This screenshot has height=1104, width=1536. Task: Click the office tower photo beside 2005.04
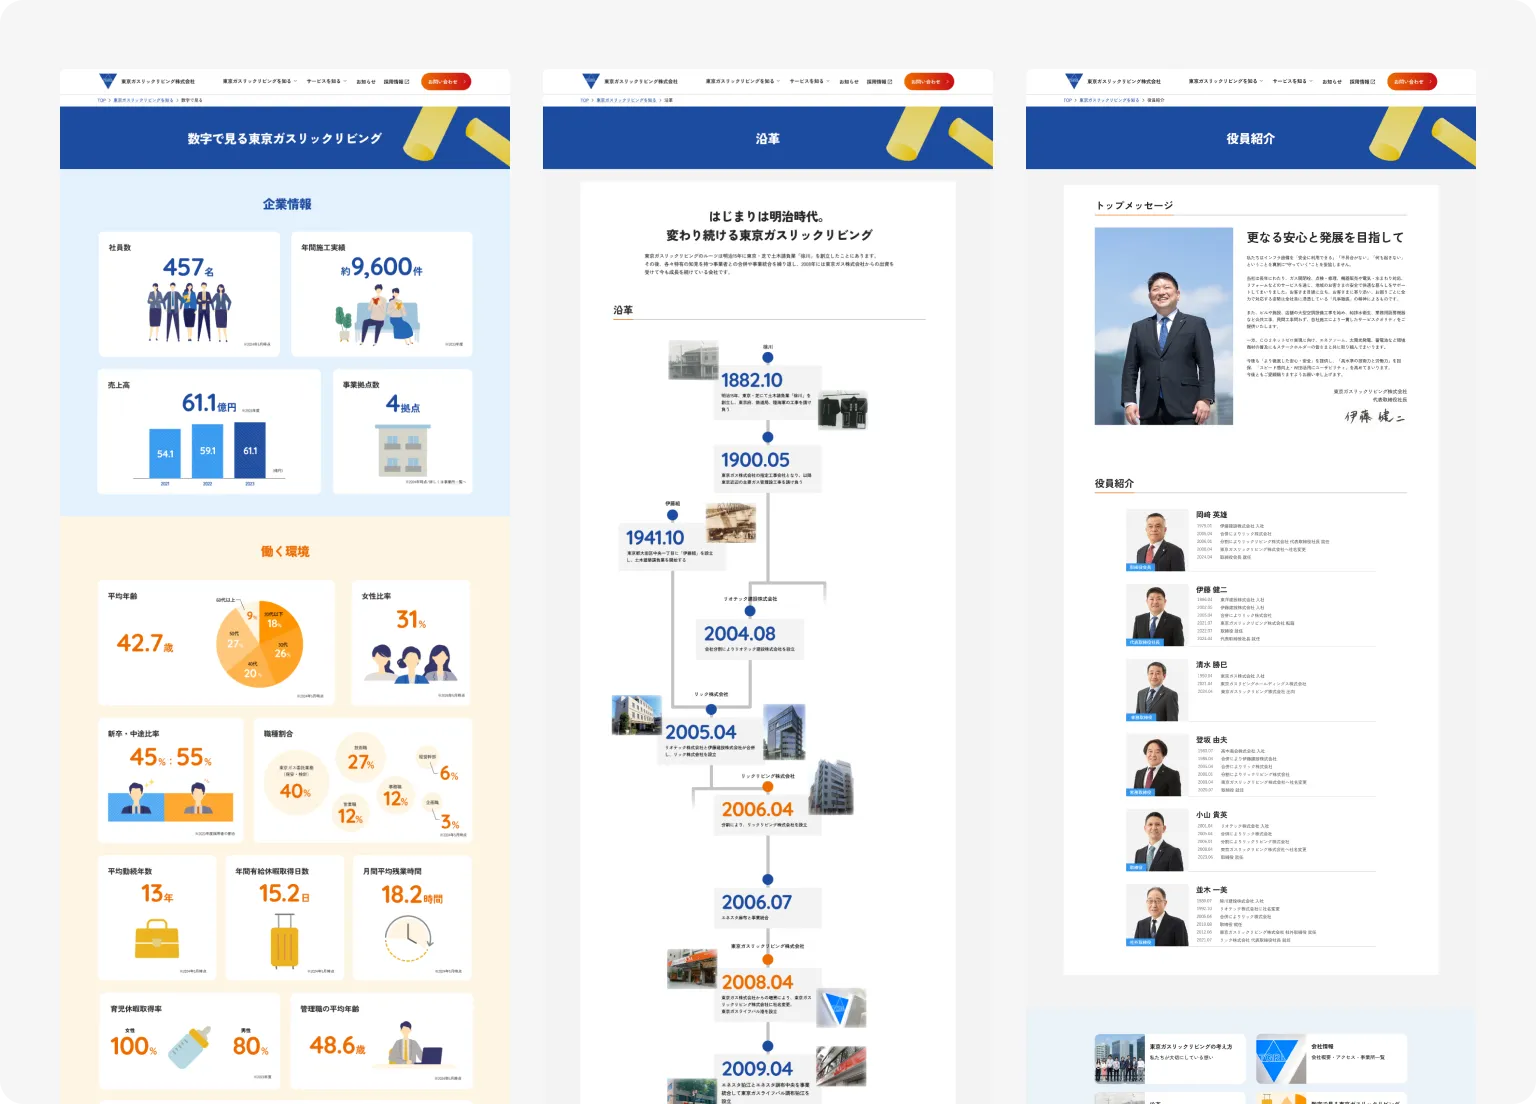[785, 732]
